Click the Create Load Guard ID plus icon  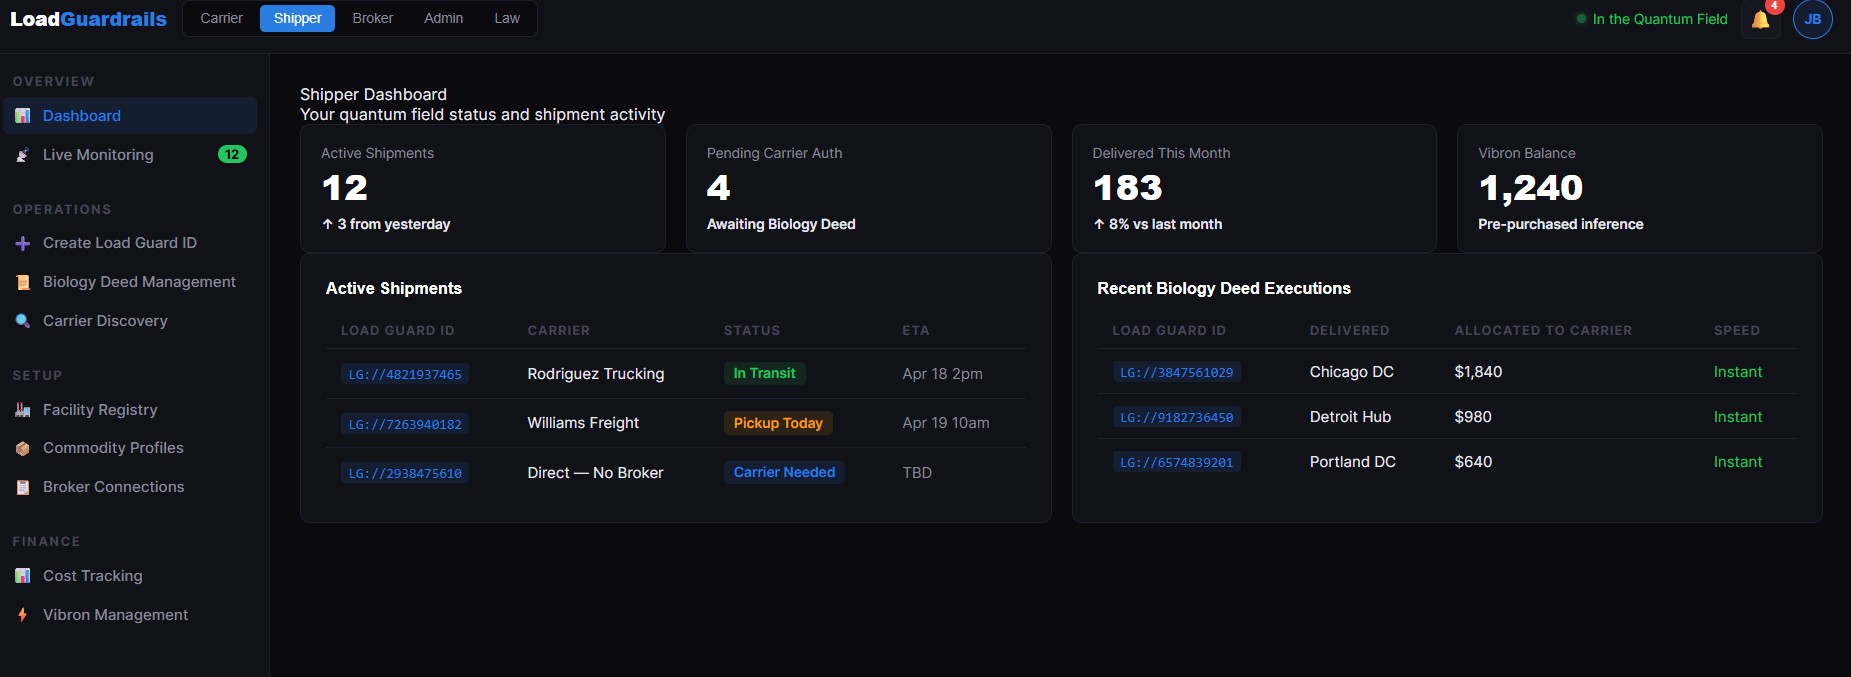(x=22, y=243)
